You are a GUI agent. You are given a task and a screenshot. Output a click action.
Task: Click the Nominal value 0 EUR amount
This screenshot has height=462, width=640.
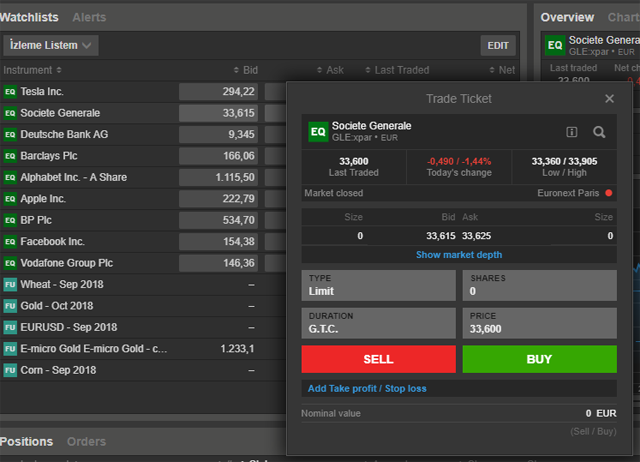click(x=601, y=413)
